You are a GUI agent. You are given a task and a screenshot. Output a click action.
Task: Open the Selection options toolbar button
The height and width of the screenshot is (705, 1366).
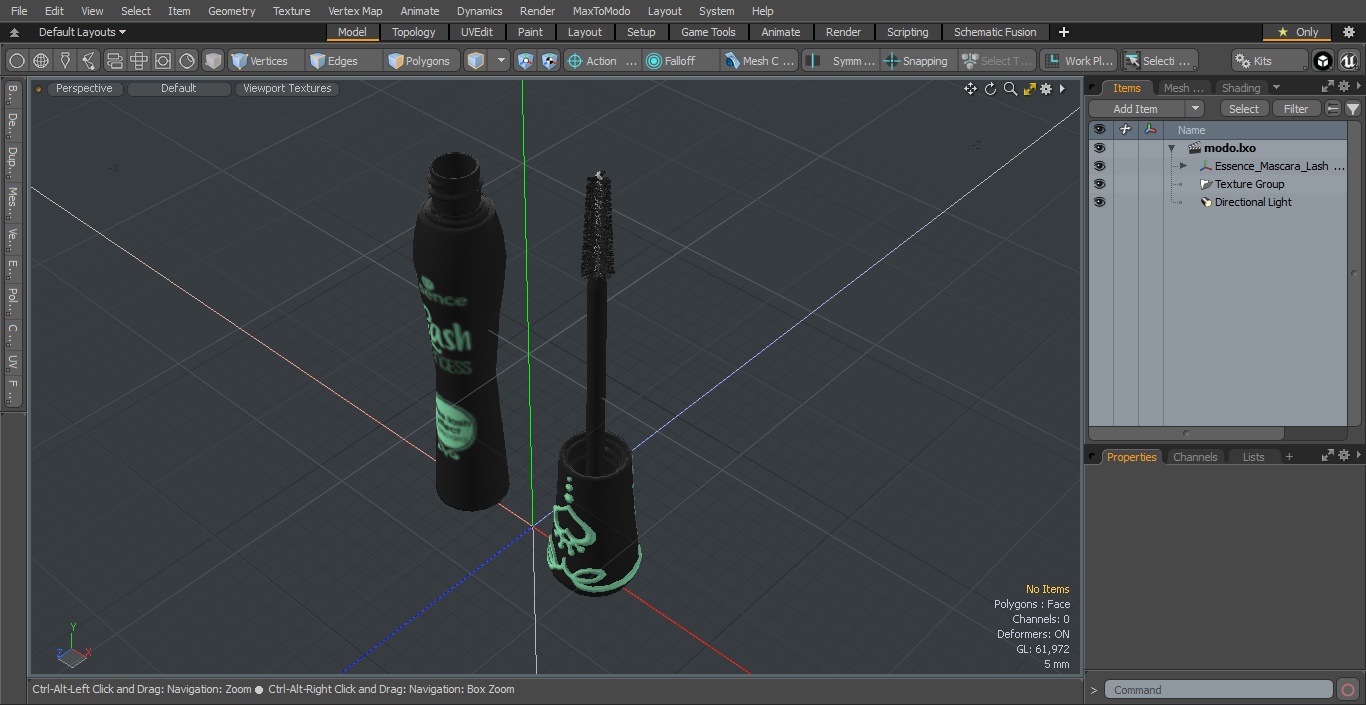(x=1158, y=61)
